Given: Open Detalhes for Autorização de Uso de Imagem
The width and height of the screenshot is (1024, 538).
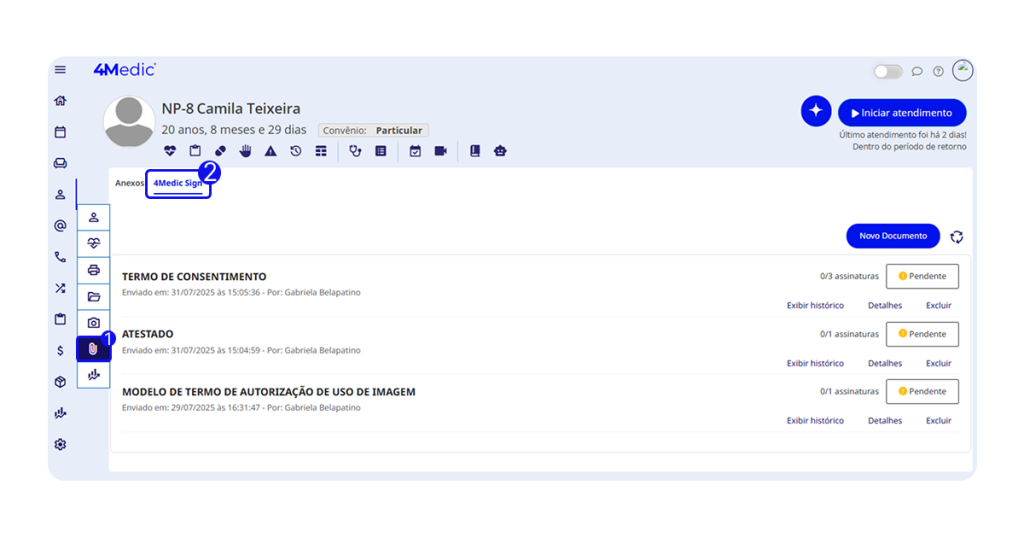Looking at the screenshot, I should [885, 420].
